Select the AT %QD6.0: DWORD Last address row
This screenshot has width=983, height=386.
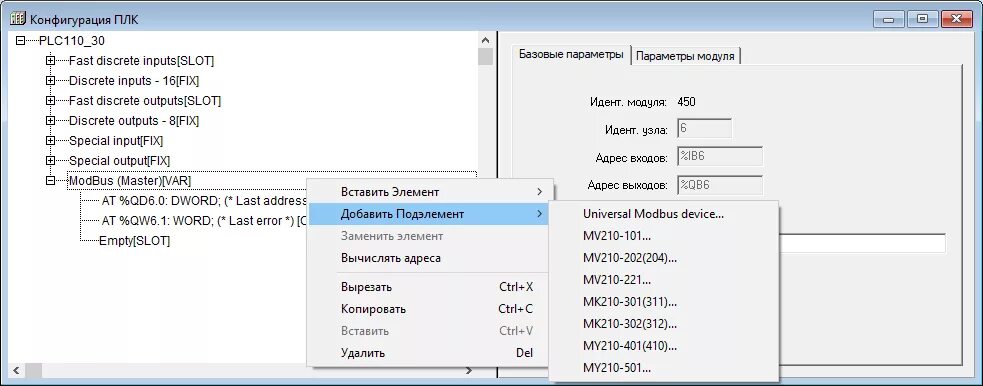click(203, 201)
